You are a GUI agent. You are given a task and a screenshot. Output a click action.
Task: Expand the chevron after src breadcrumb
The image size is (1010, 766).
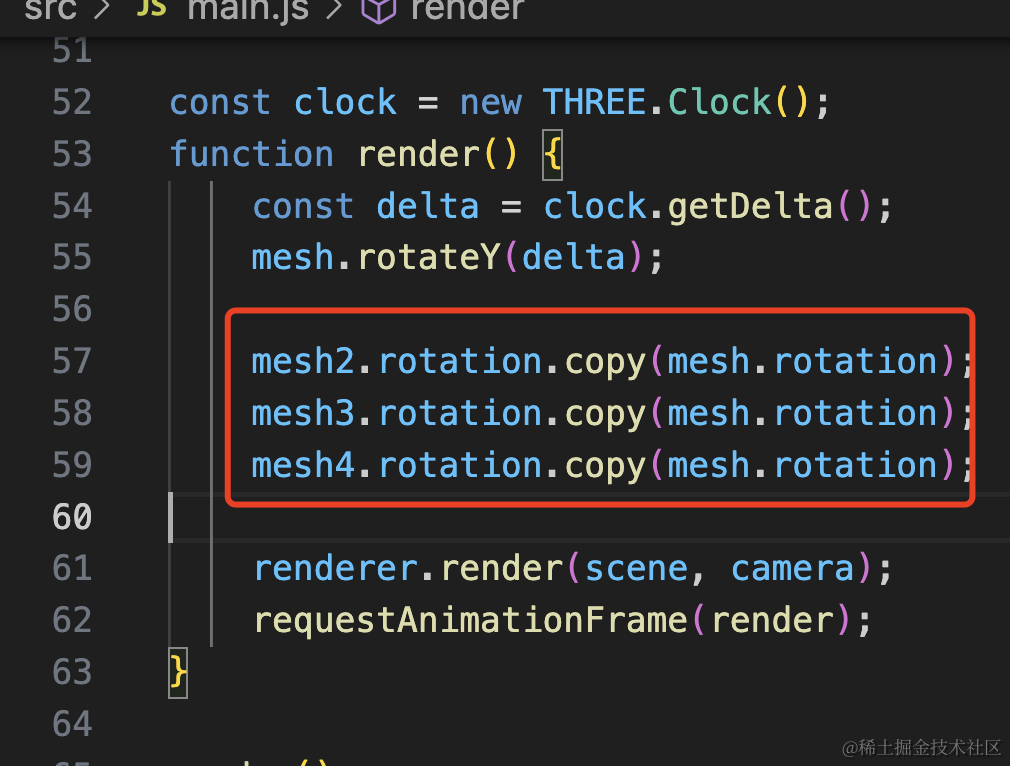[102, 9]
